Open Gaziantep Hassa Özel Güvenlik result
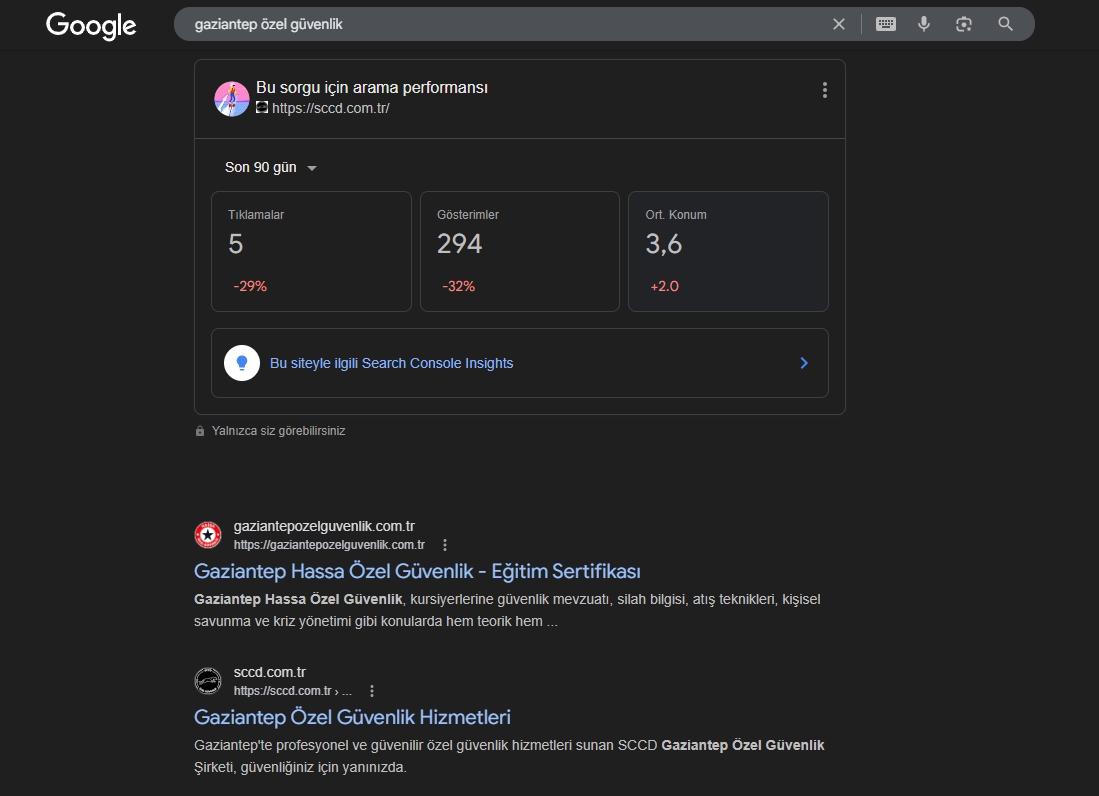Screen dimensions: 1099x796 click(x=417, y=571)
